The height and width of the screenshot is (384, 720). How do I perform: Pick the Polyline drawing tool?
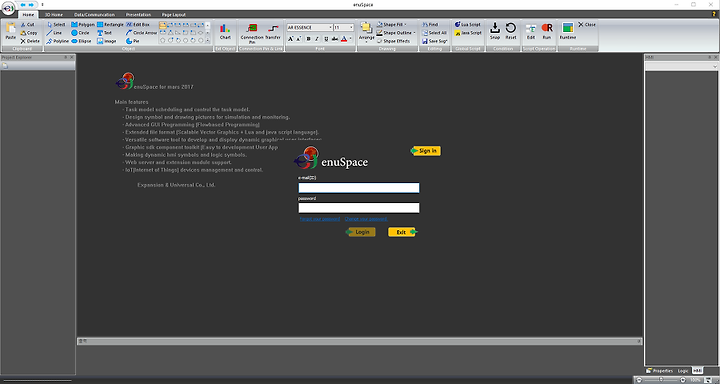click(57, 41)
